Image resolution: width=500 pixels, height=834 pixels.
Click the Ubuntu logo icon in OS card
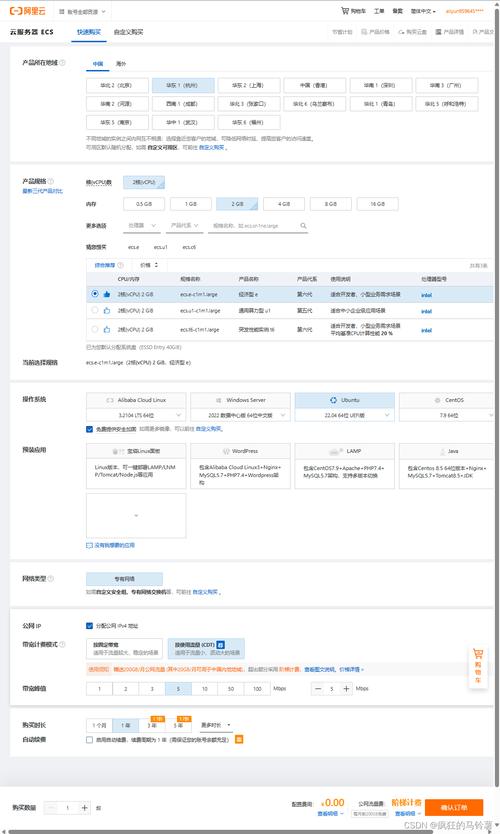point(333,400)
